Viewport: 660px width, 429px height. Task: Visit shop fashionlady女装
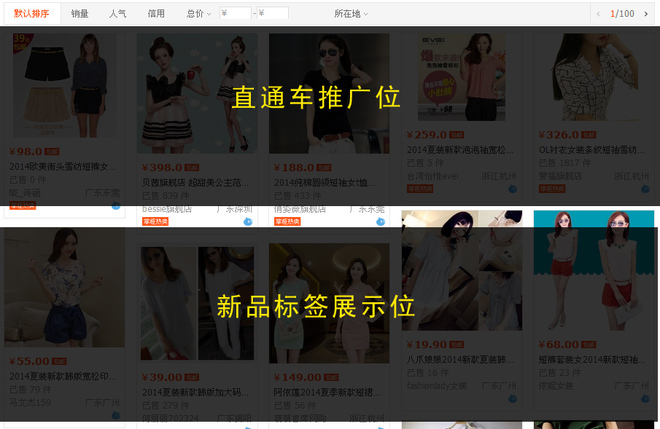(x=437, y=386)
